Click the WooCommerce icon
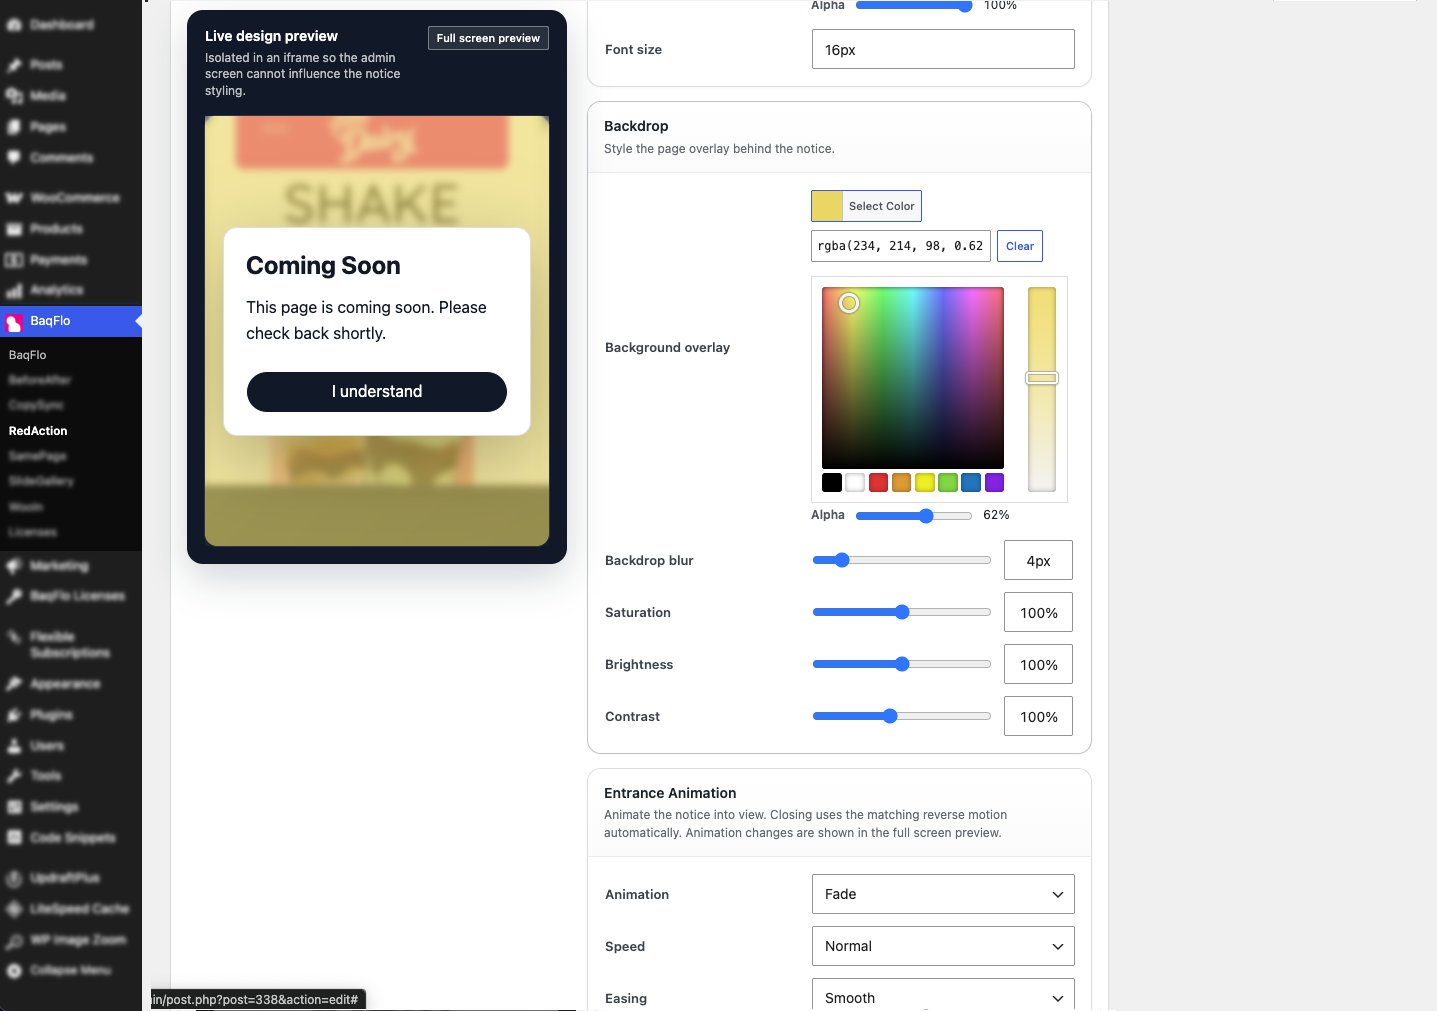Screen dimensions: 1437x1011 point(14,198)
